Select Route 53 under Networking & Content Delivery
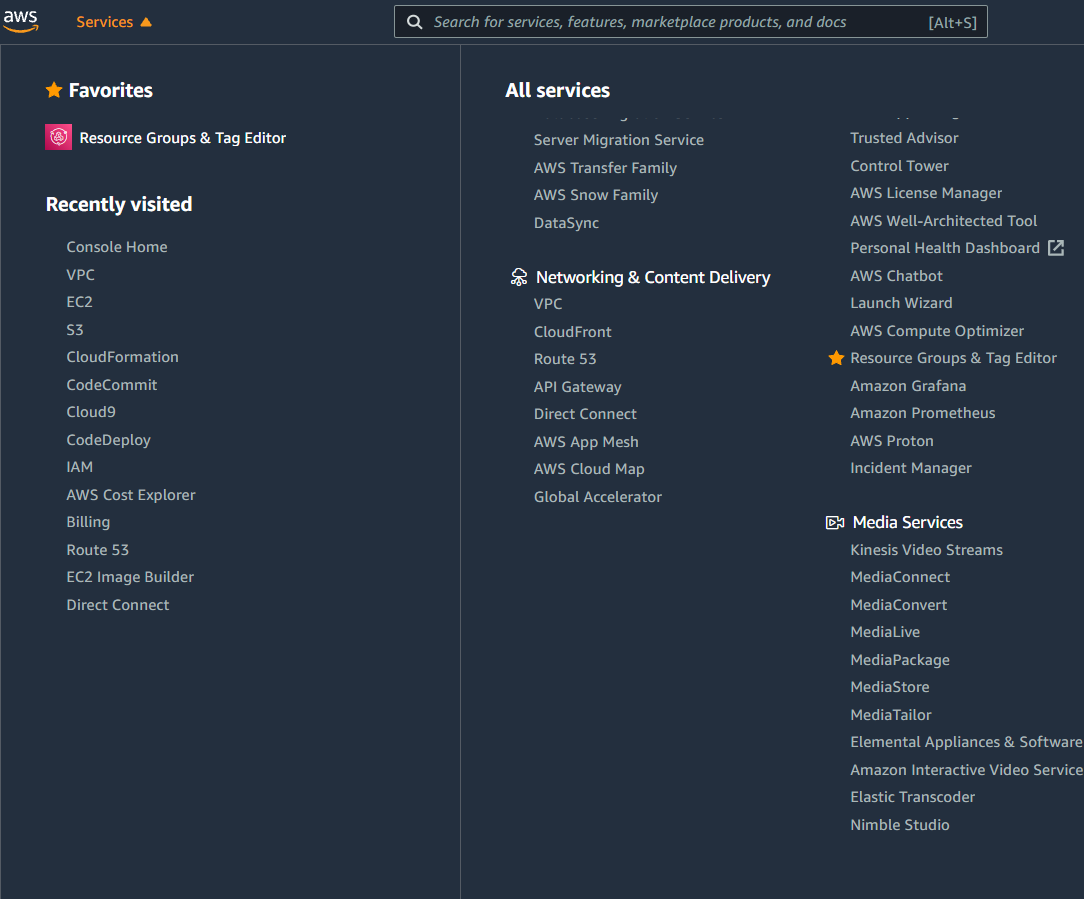Image resolution: width=1084 pixels, height=899 pixels. point(565,358)
